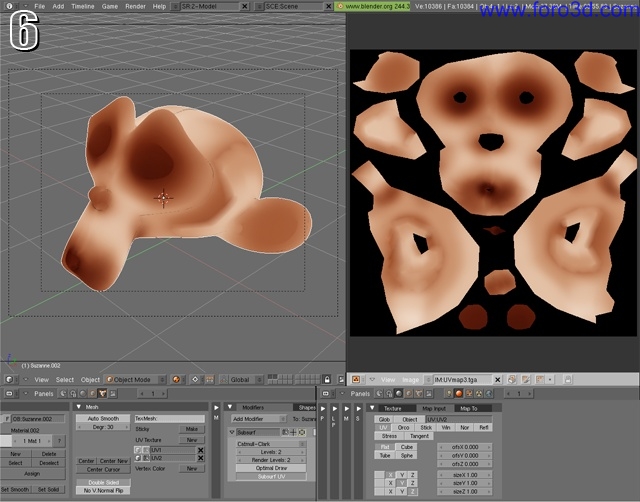The height and width of the screenshot is (502, 640).
Task: Adjust the ofsX 0.000 value slider
Action: [464, 447]
